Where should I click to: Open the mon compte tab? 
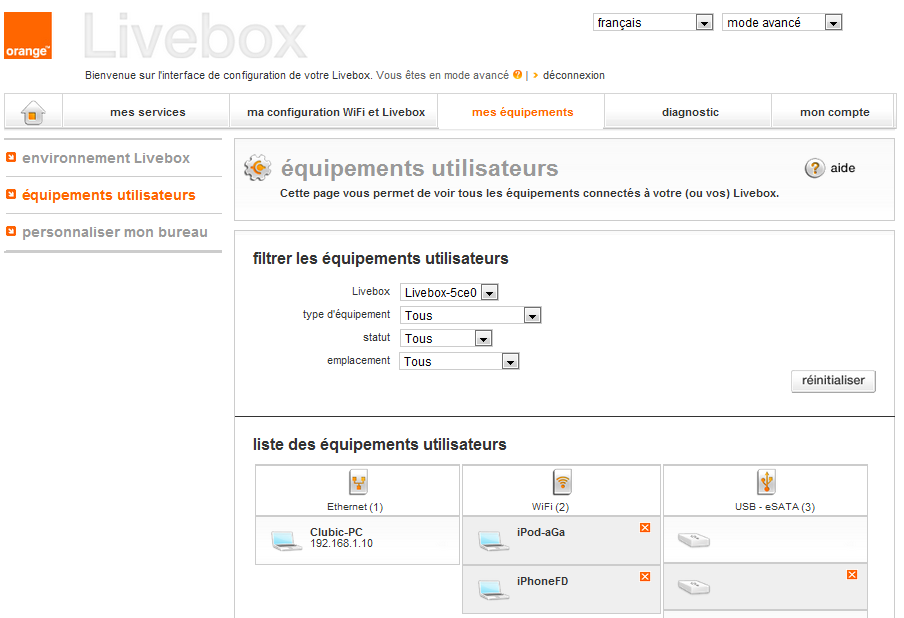point(834,112)
